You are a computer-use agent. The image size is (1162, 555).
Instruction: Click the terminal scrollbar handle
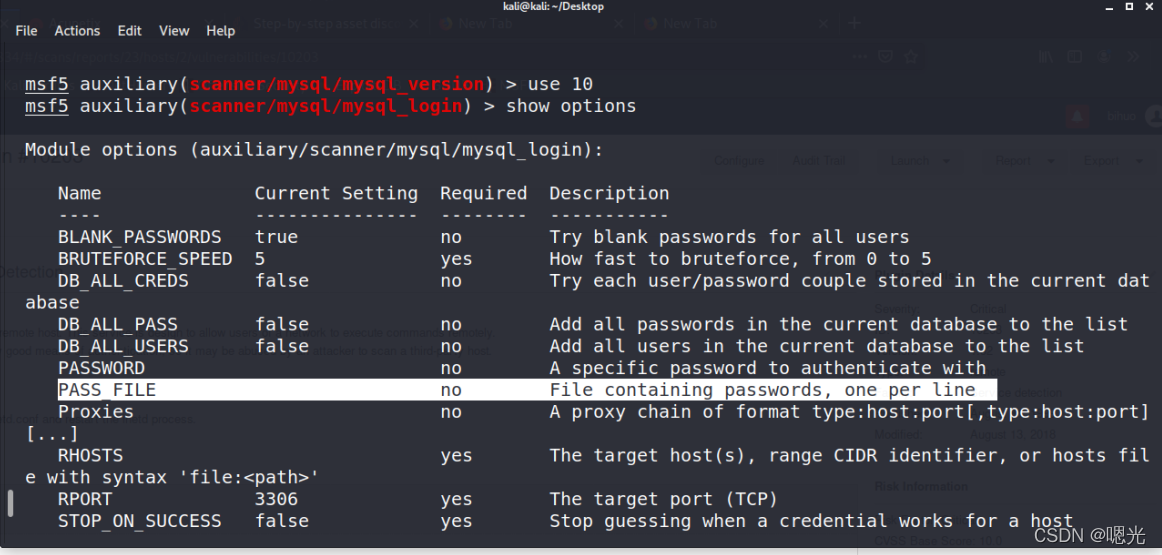point(11,502)
